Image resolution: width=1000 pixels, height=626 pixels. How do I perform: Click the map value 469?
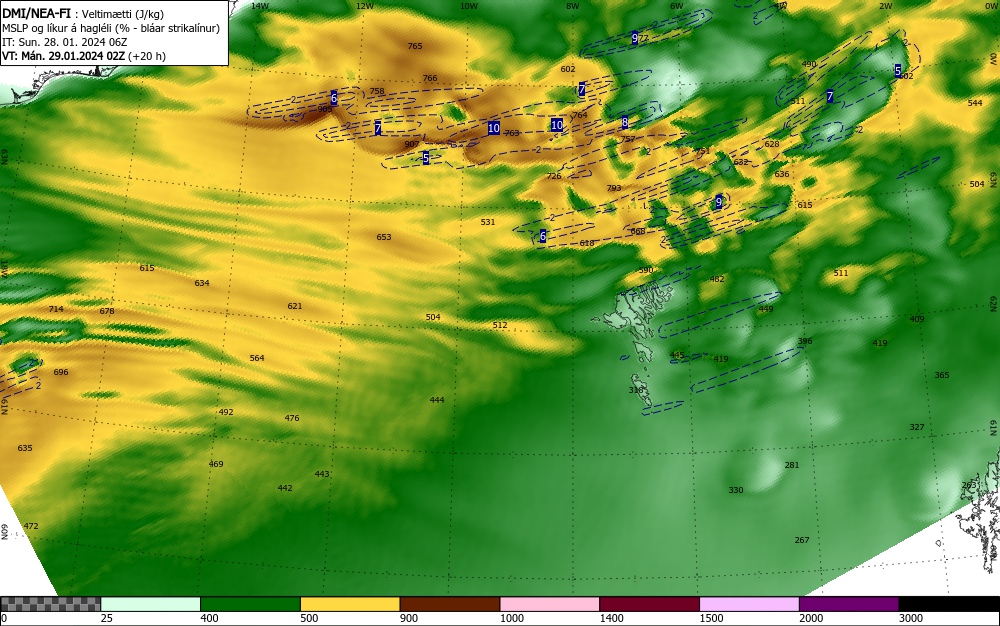pyautogui.click(x=216, y=464)
